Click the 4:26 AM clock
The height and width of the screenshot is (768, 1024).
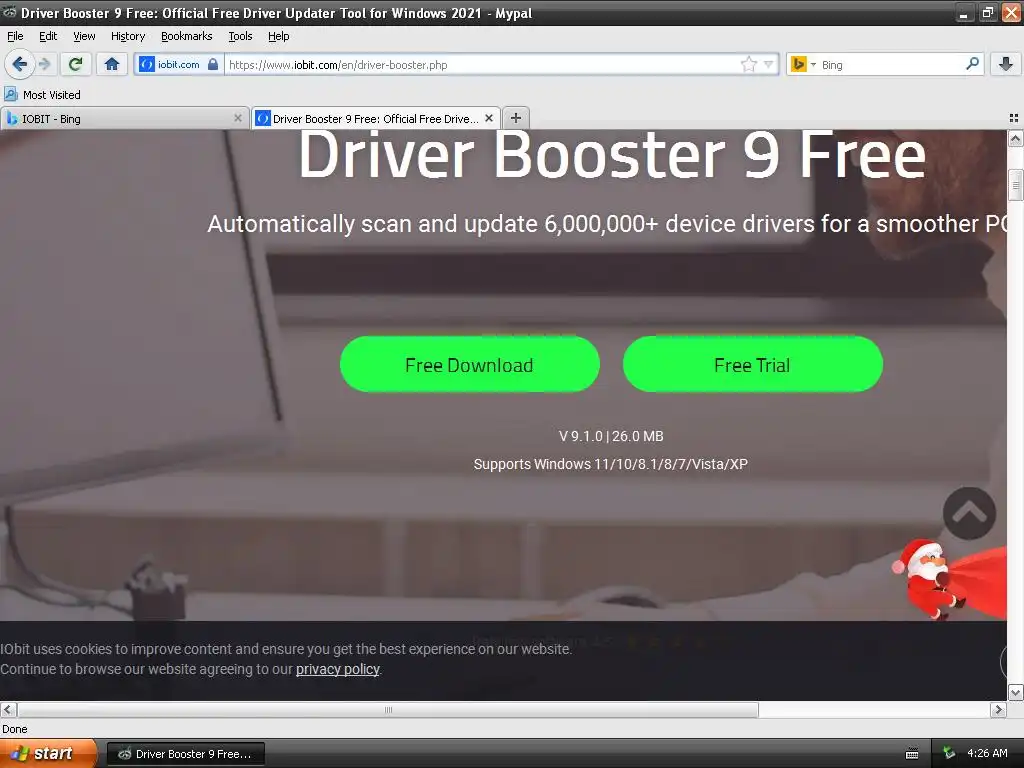[987, 753]
